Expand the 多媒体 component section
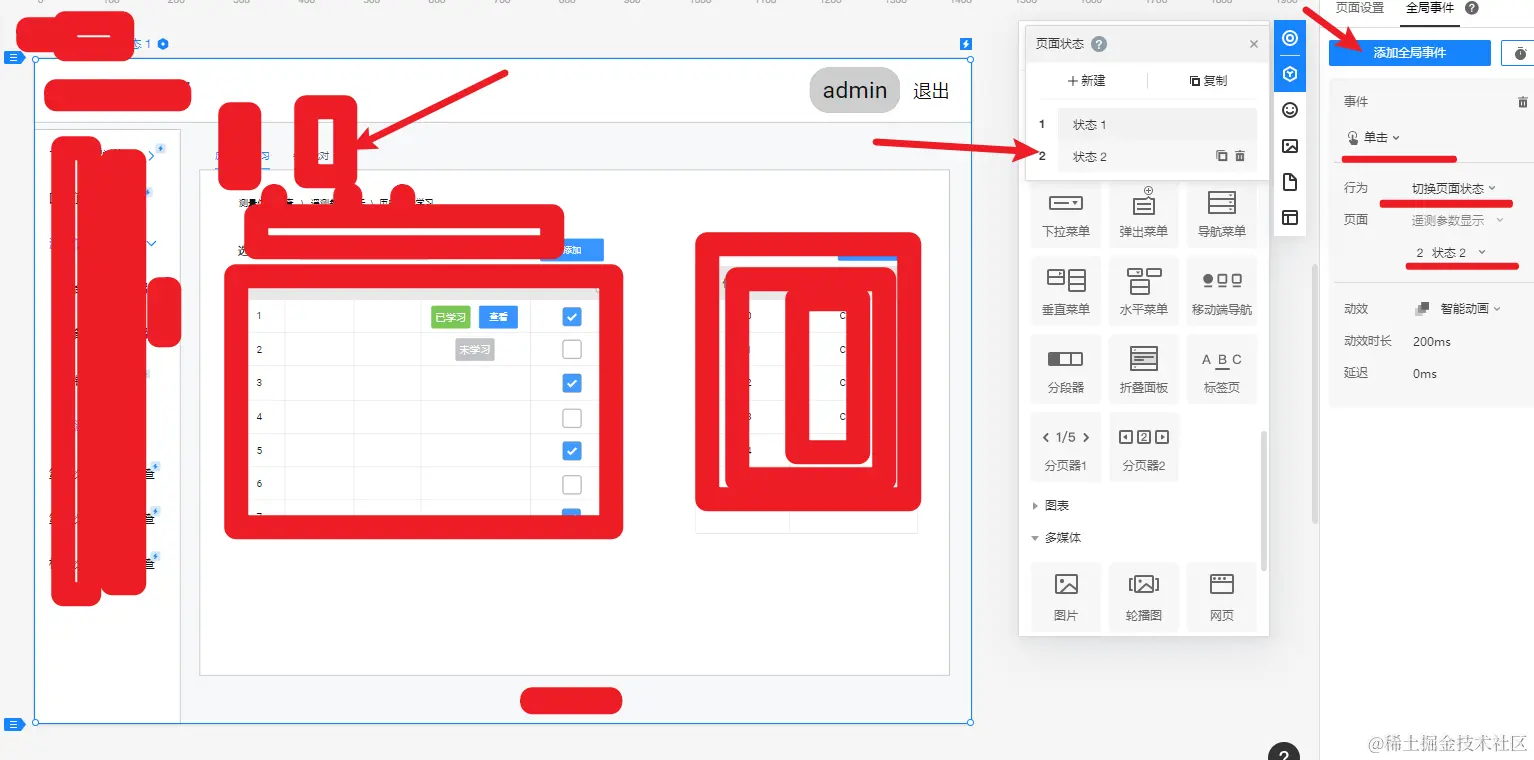 [1054, 537]
